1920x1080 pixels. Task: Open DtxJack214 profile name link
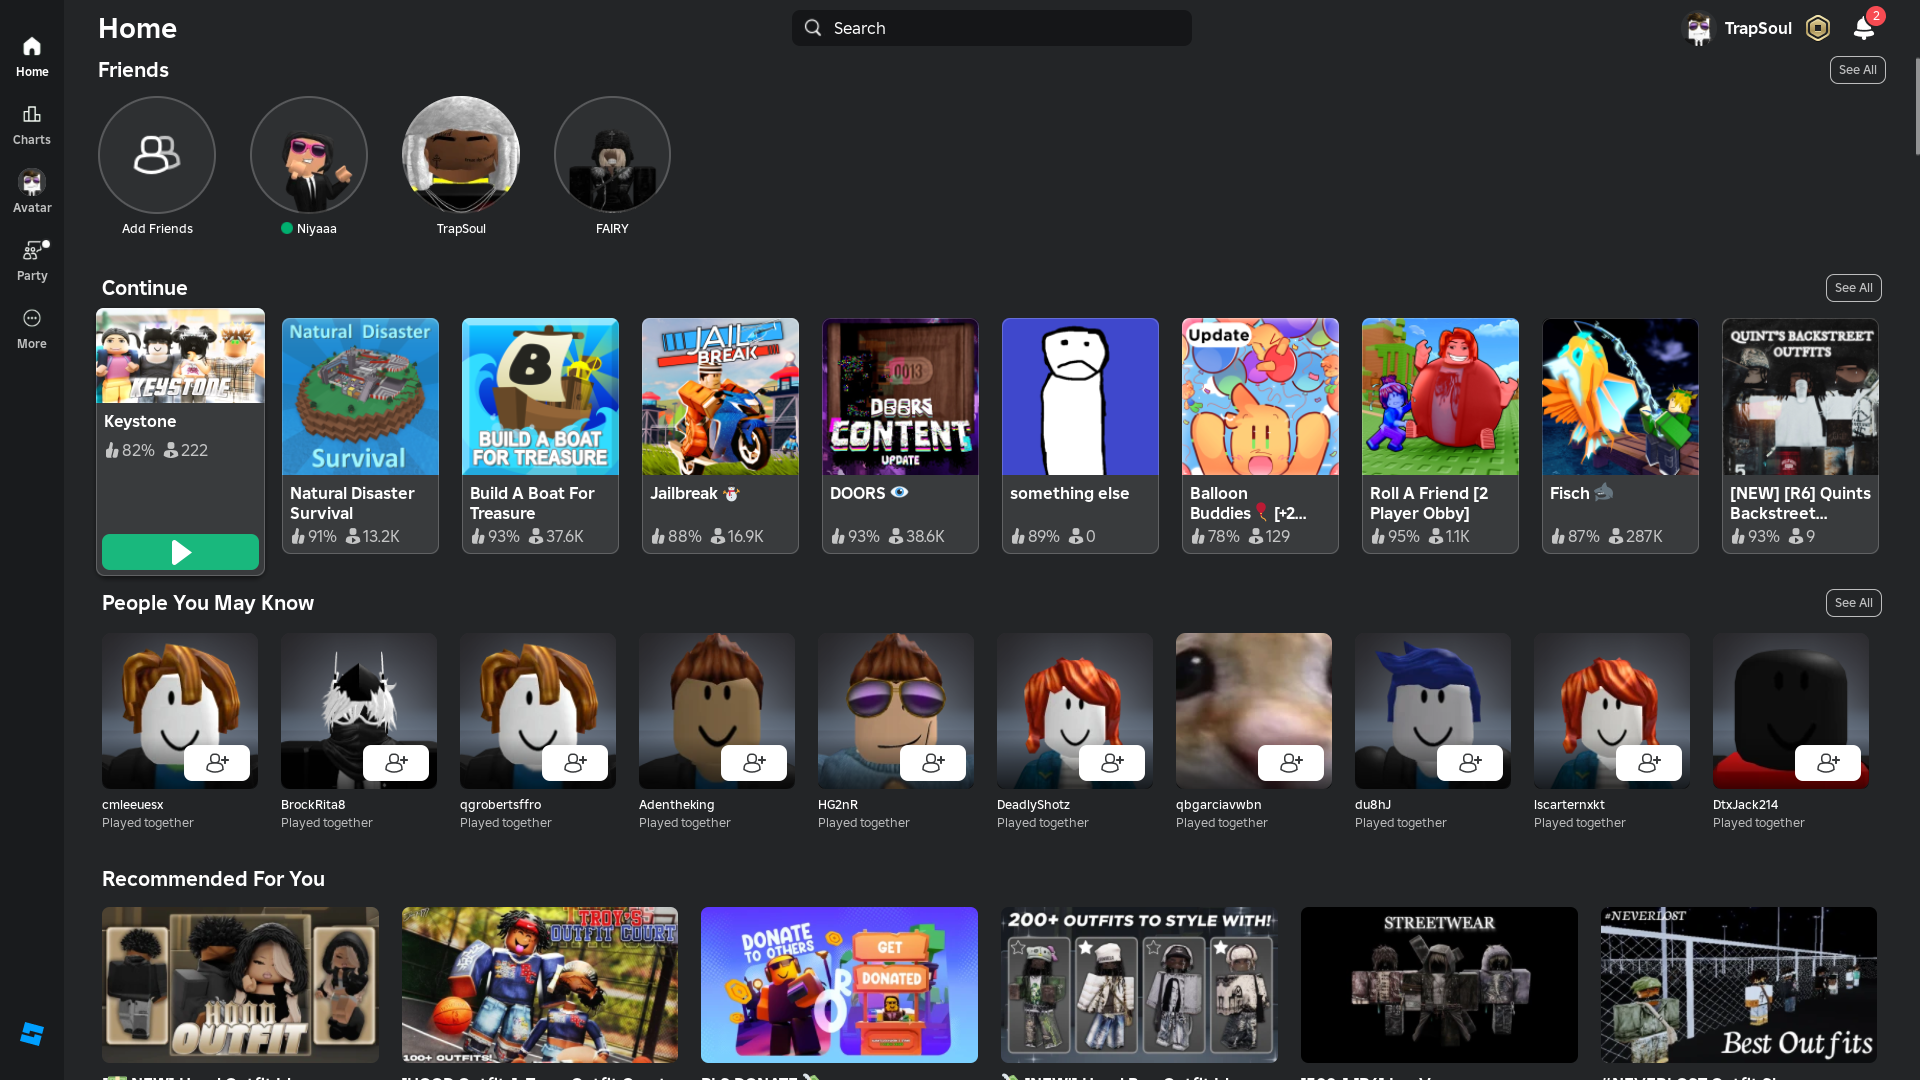click(x=1746, y=805)
